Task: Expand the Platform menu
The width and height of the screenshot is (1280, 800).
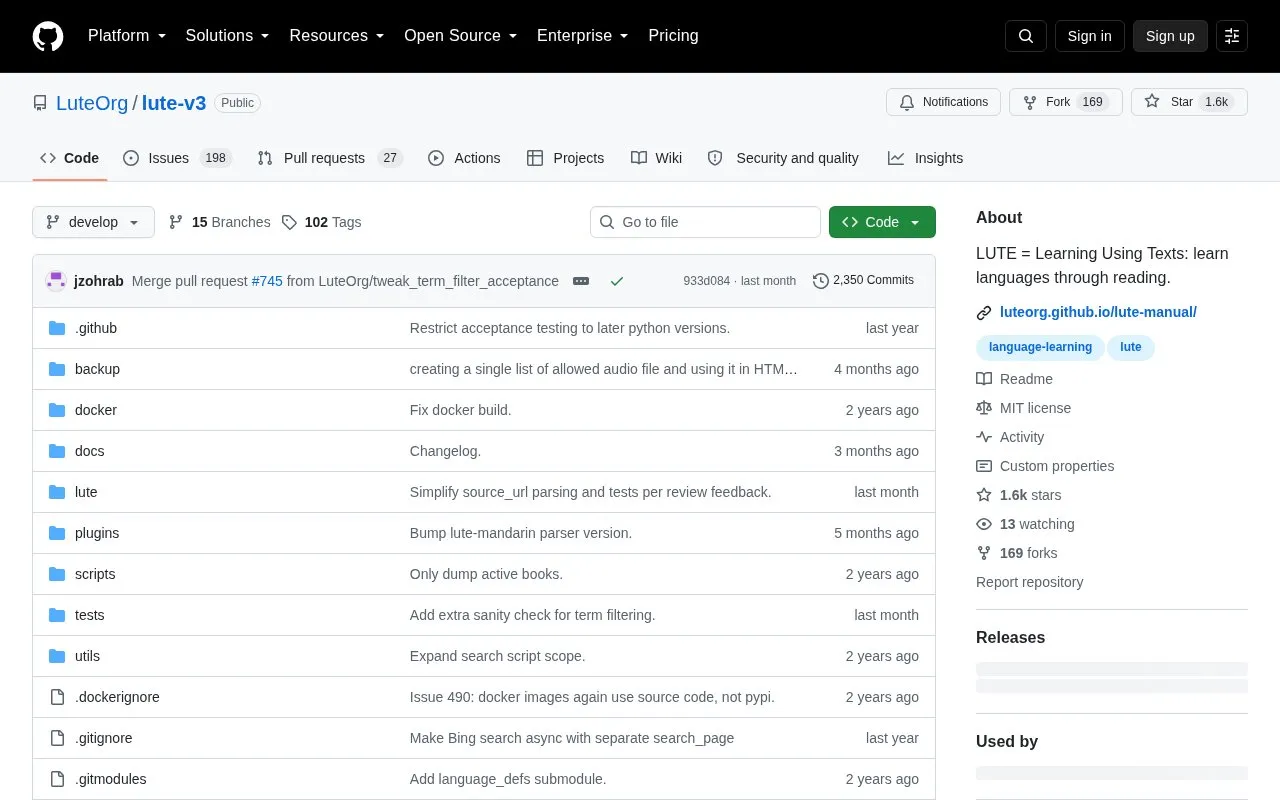Action: 127,36
